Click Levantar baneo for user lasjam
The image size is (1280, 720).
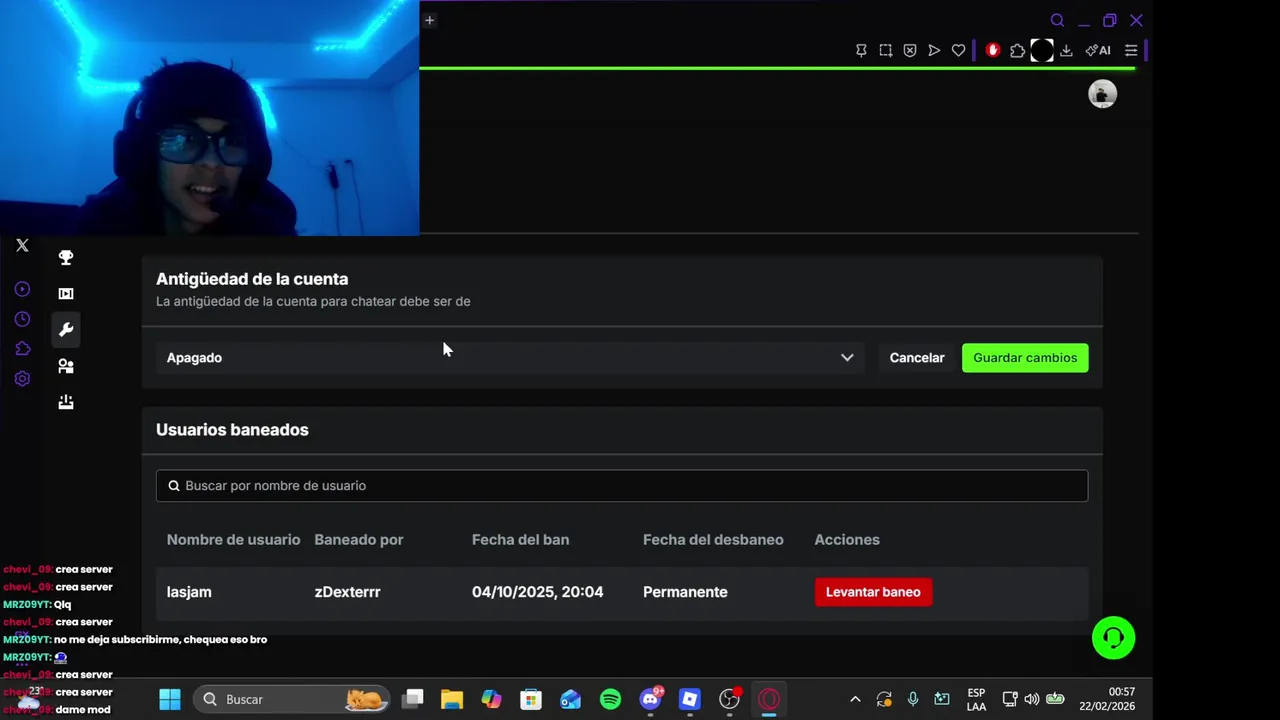coord(873,592)
